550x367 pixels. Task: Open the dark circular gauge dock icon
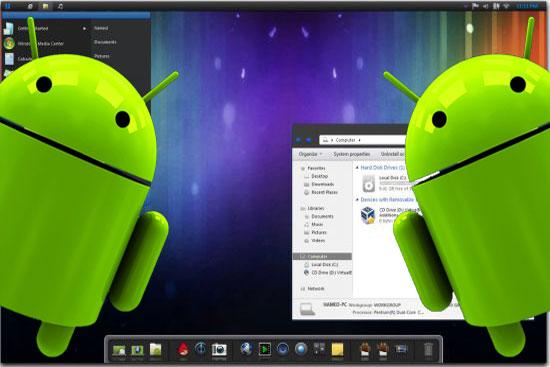tap(283, 349)
